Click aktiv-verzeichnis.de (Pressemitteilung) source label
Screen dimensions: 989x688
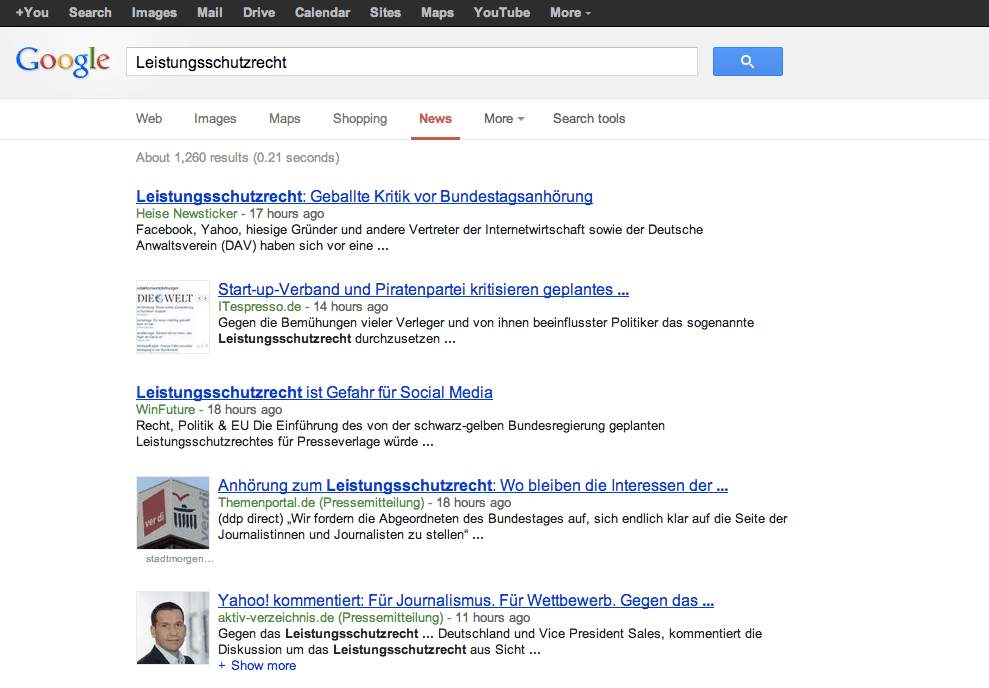(x=331, y=617)
